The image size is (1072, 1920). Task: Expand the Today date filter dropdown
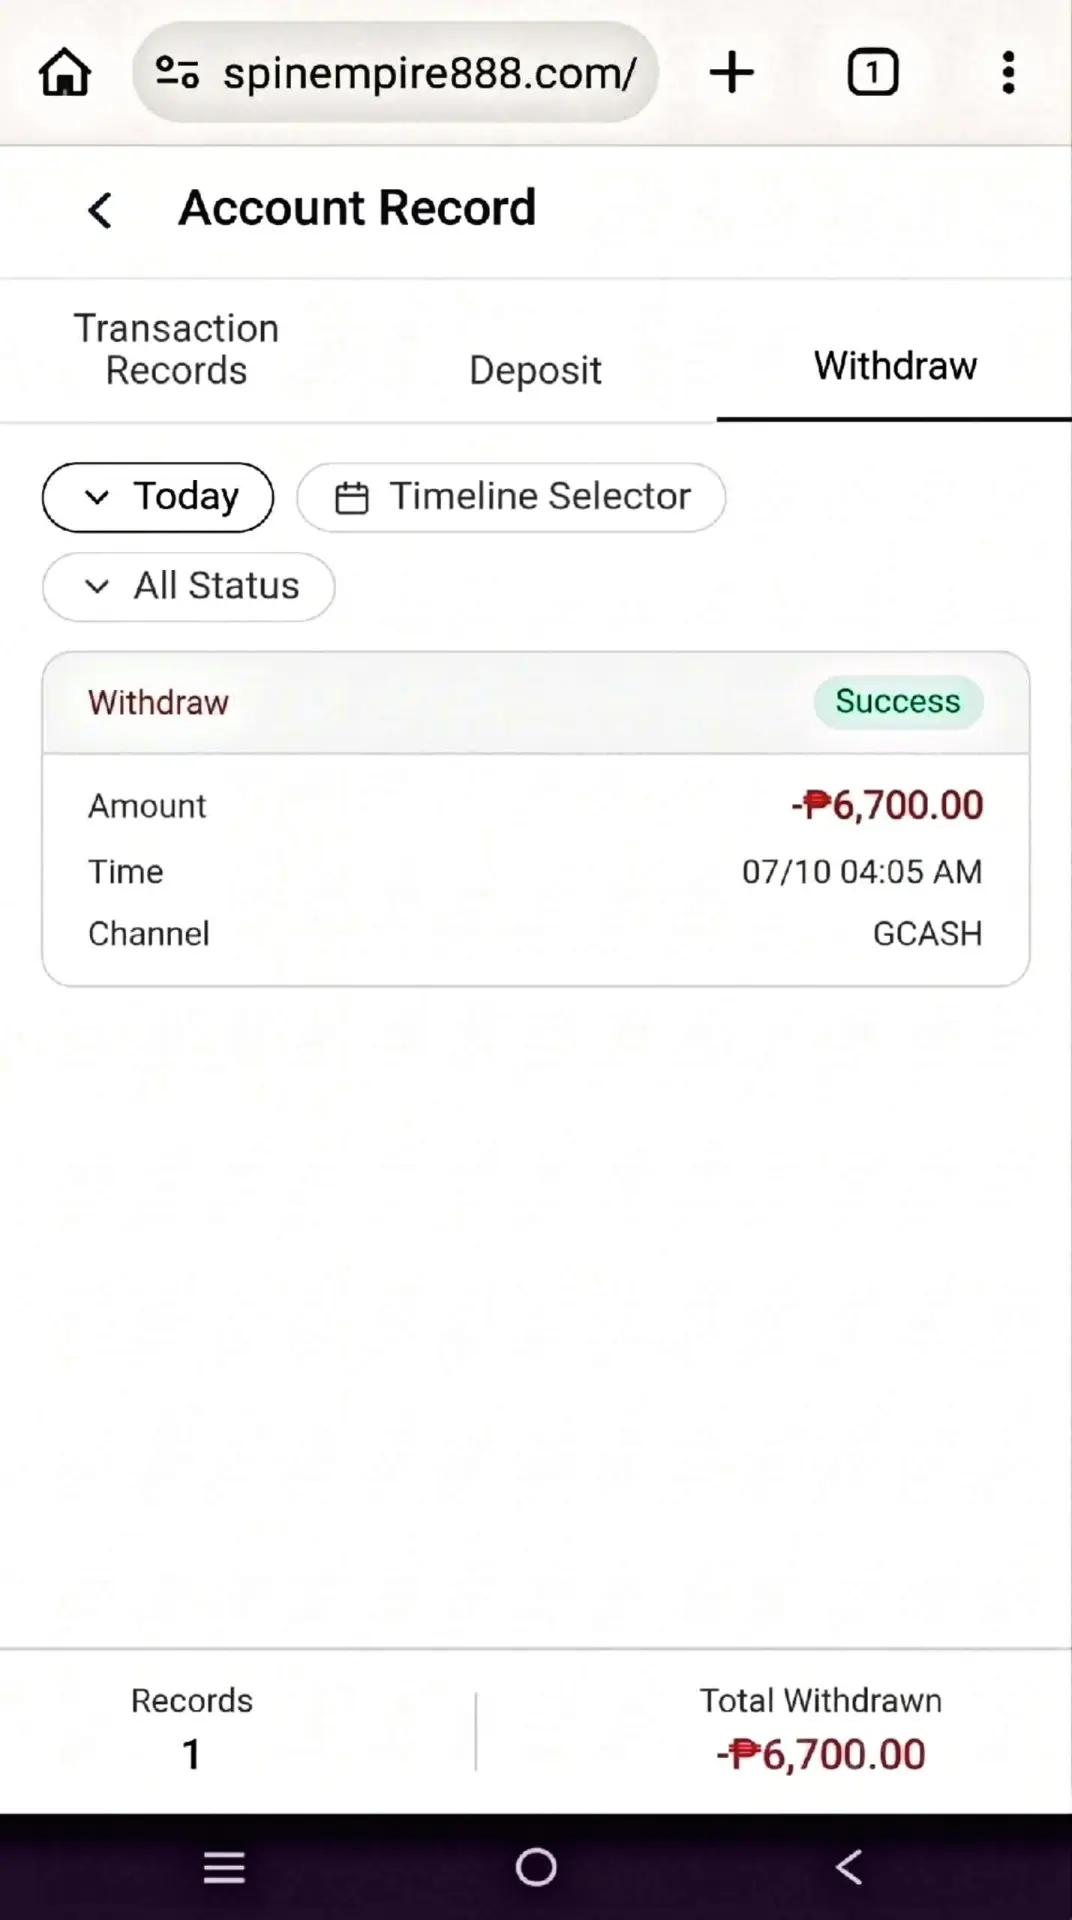[x=158, y=497]
